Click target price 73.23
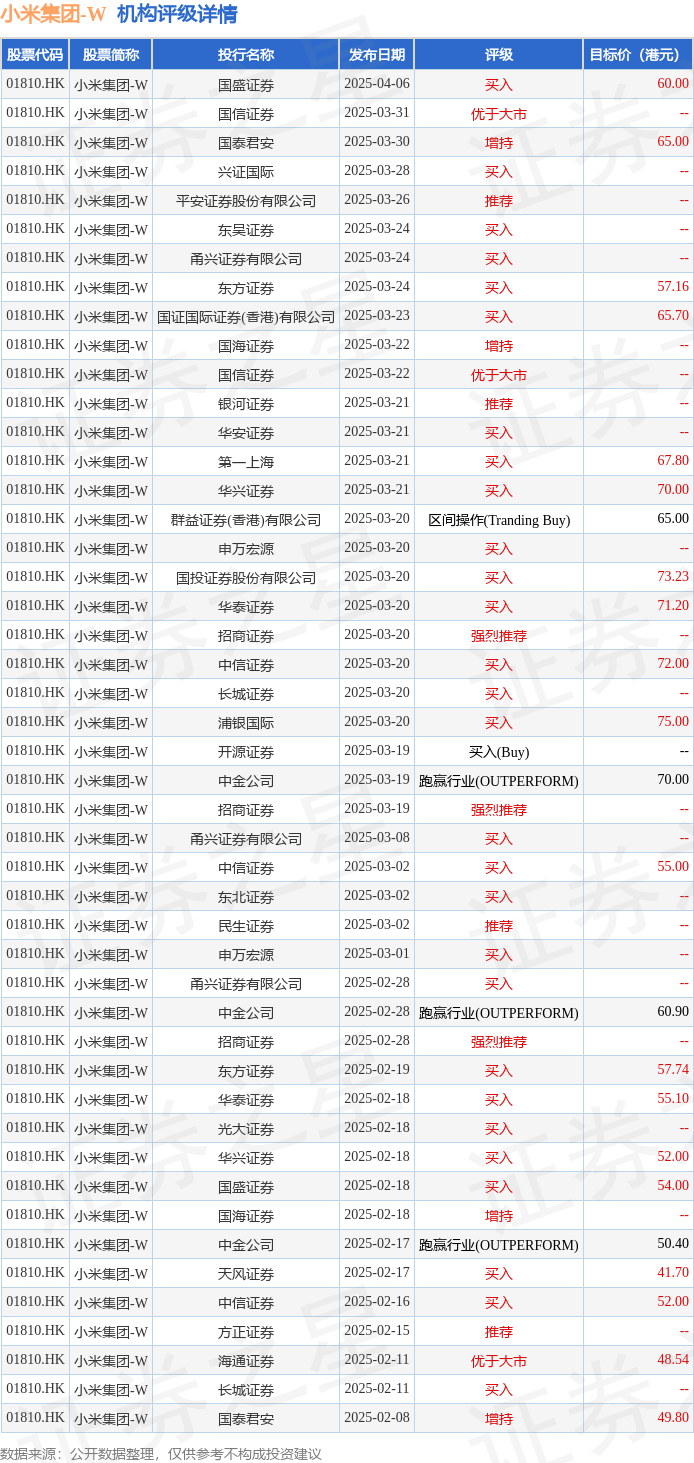Viewport: 694px width, 1463px height. click(673, 577)
